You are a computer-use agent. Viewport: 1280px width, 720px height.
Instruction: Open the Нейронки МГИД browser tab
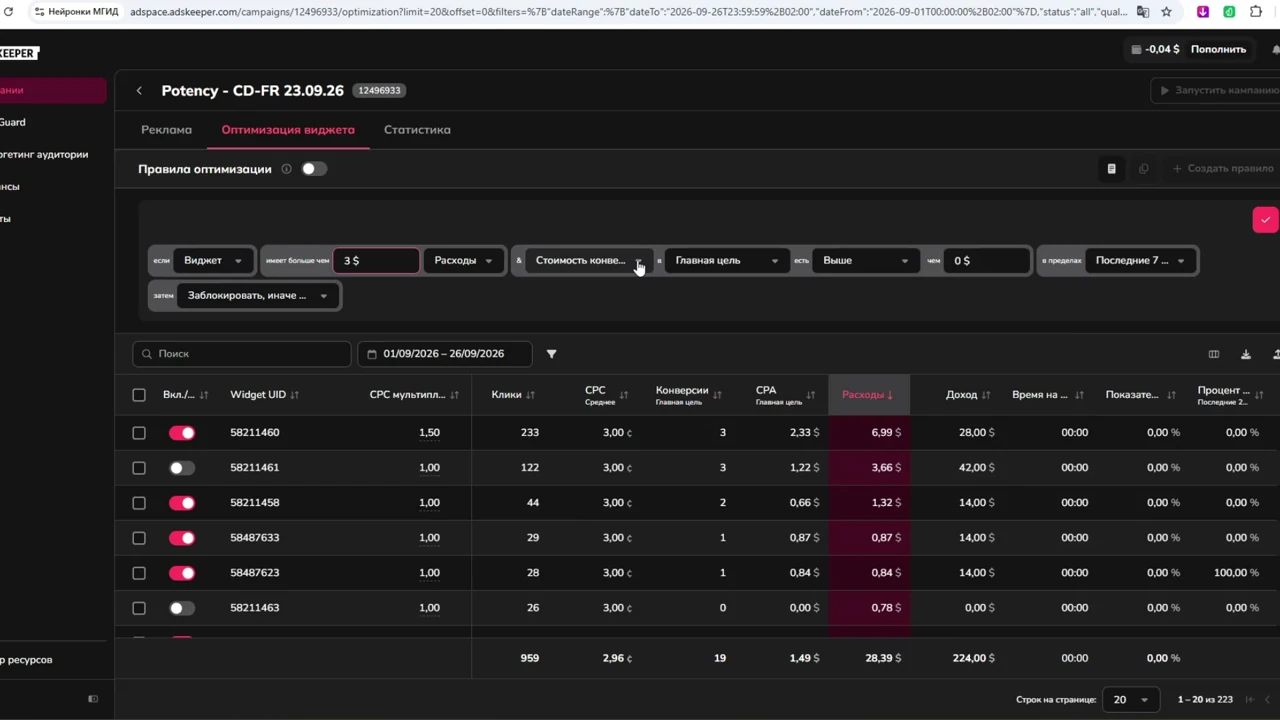pyautogui.click(x=75, y=12)
